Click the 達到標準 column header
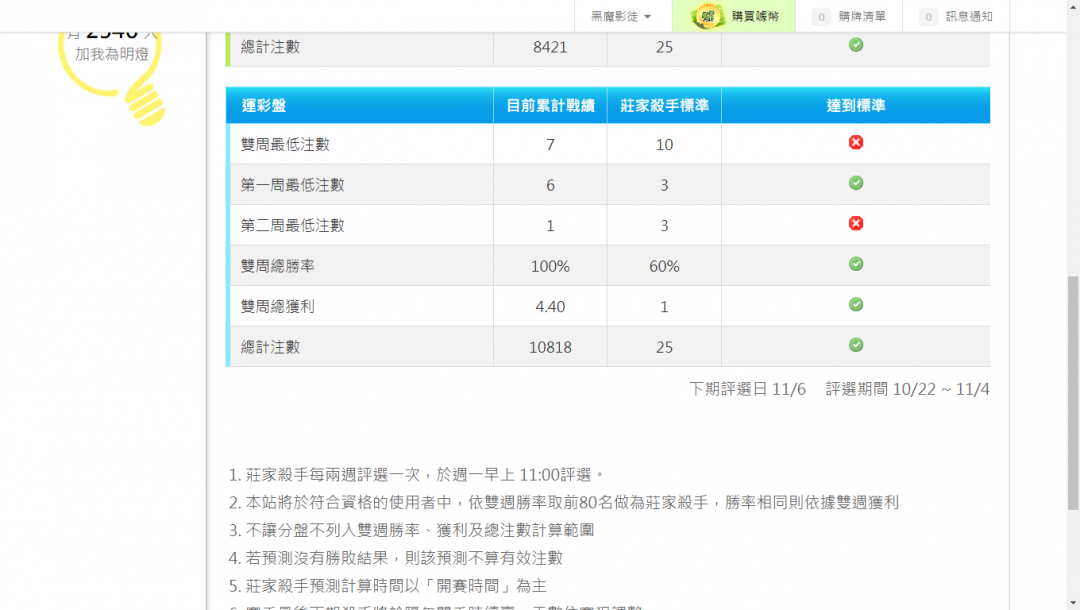This screenshot has height=610, width=1080. 855,105
